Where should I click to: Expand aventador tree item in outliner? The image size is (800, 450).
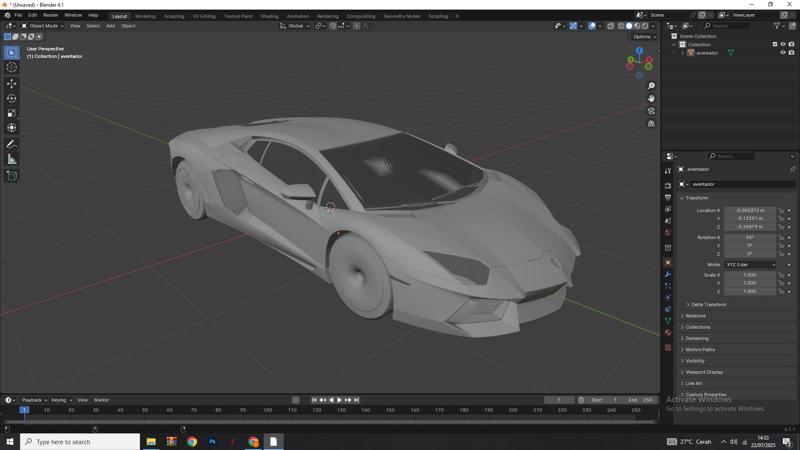(x=683, y=53)
